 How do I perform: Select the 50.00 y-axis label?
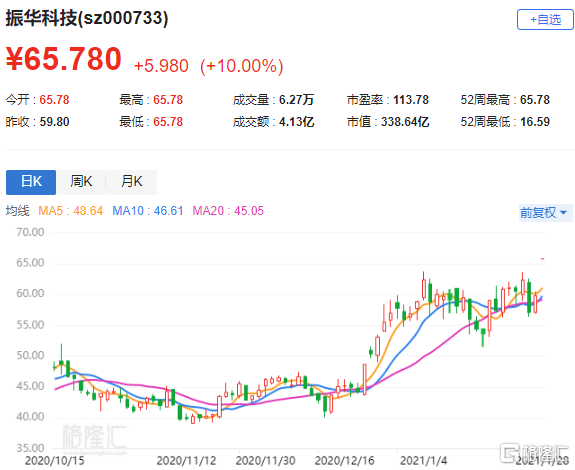[x=30, y=355]
